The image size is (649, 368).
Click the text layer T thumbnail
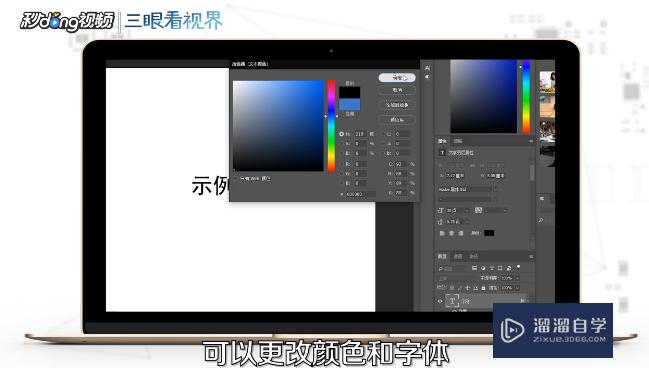tap(452, 301)
